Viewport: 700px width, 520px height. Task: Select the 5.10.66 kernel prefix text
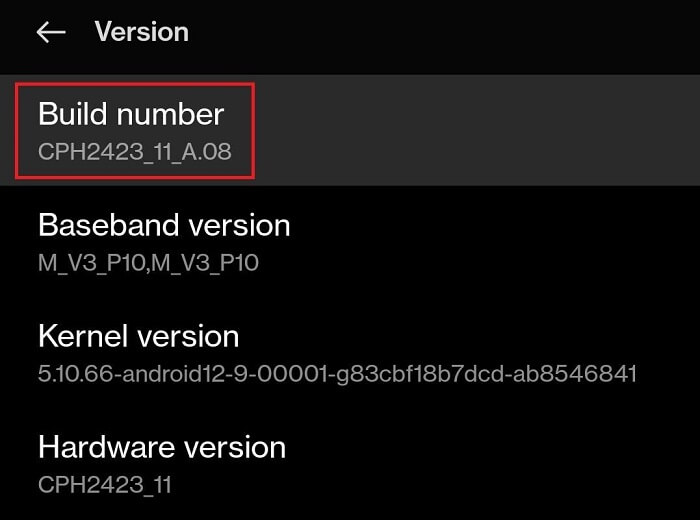pos(75,374)
